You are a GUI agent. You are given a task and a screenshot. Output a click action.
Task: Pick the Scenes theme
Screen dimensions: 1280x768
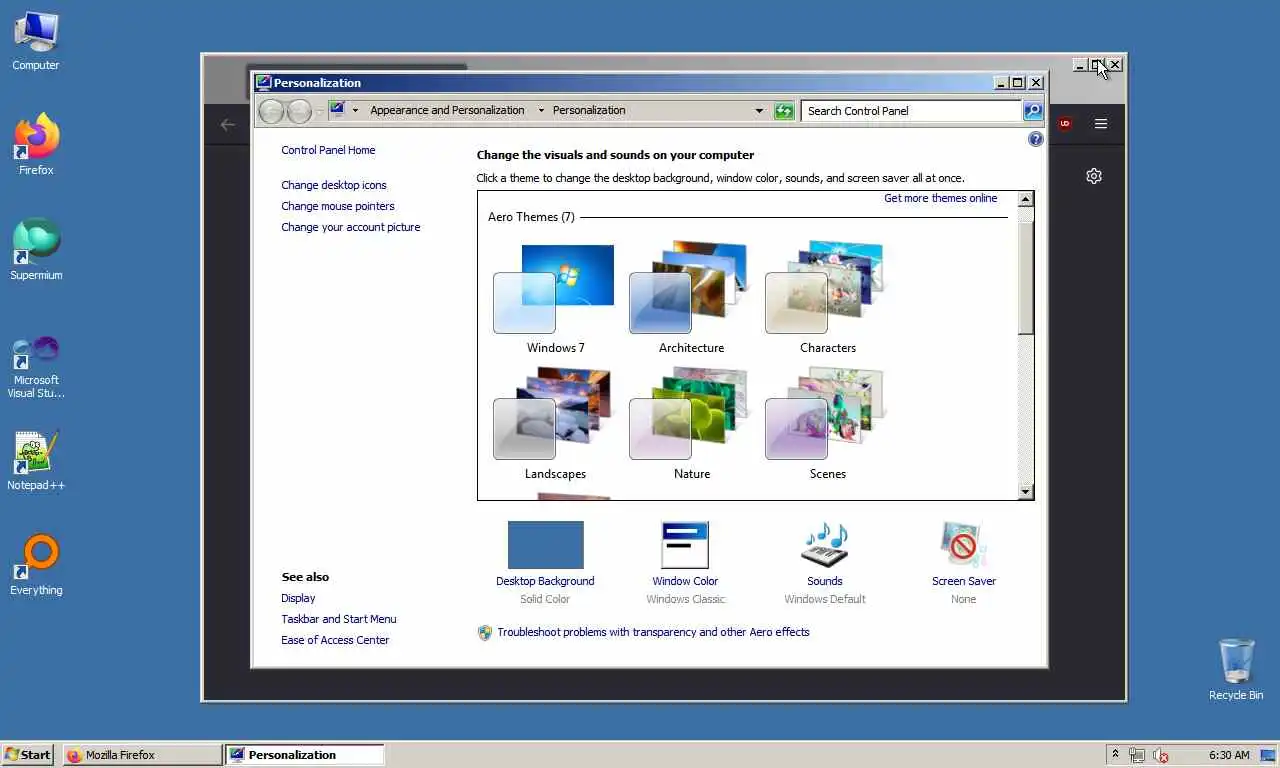(x=827, y=423)
